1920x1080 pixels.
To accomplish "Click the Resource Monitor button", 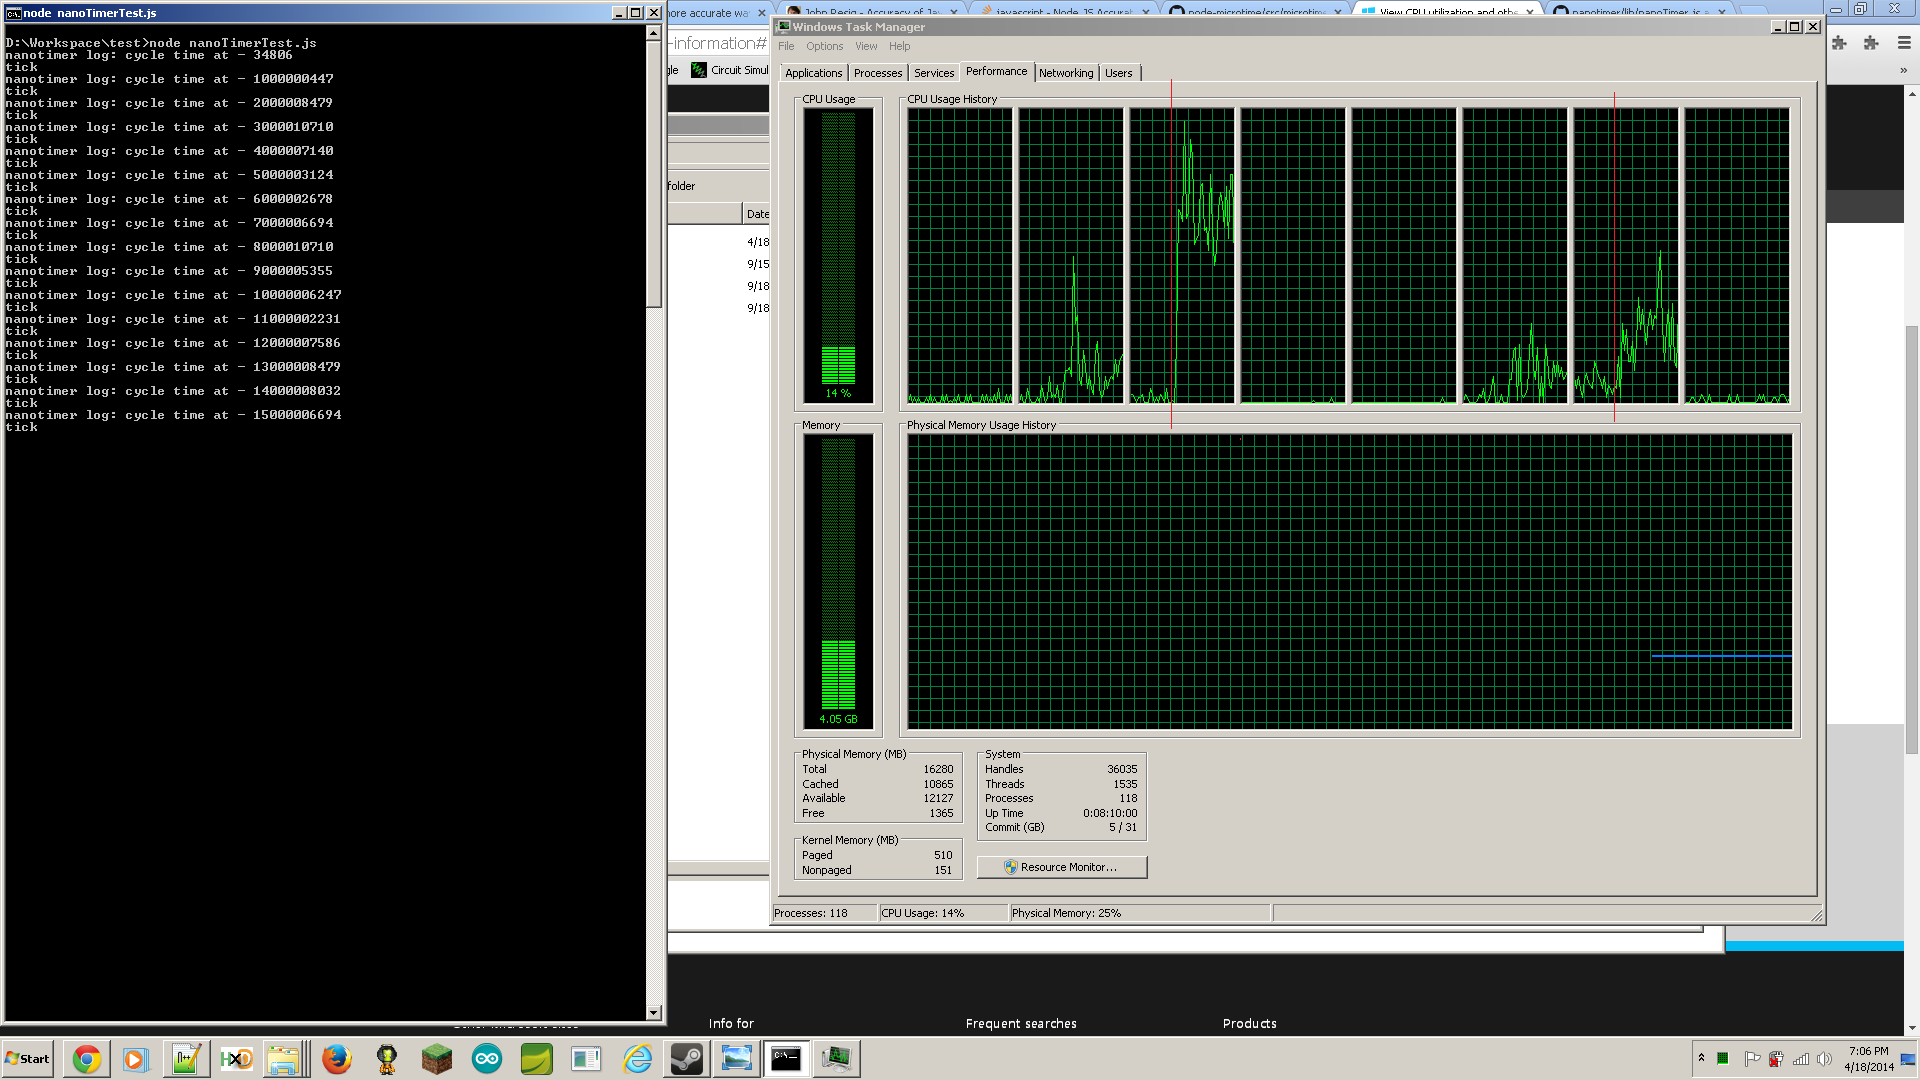I will pyautogui.click(x=1061, y=867).
